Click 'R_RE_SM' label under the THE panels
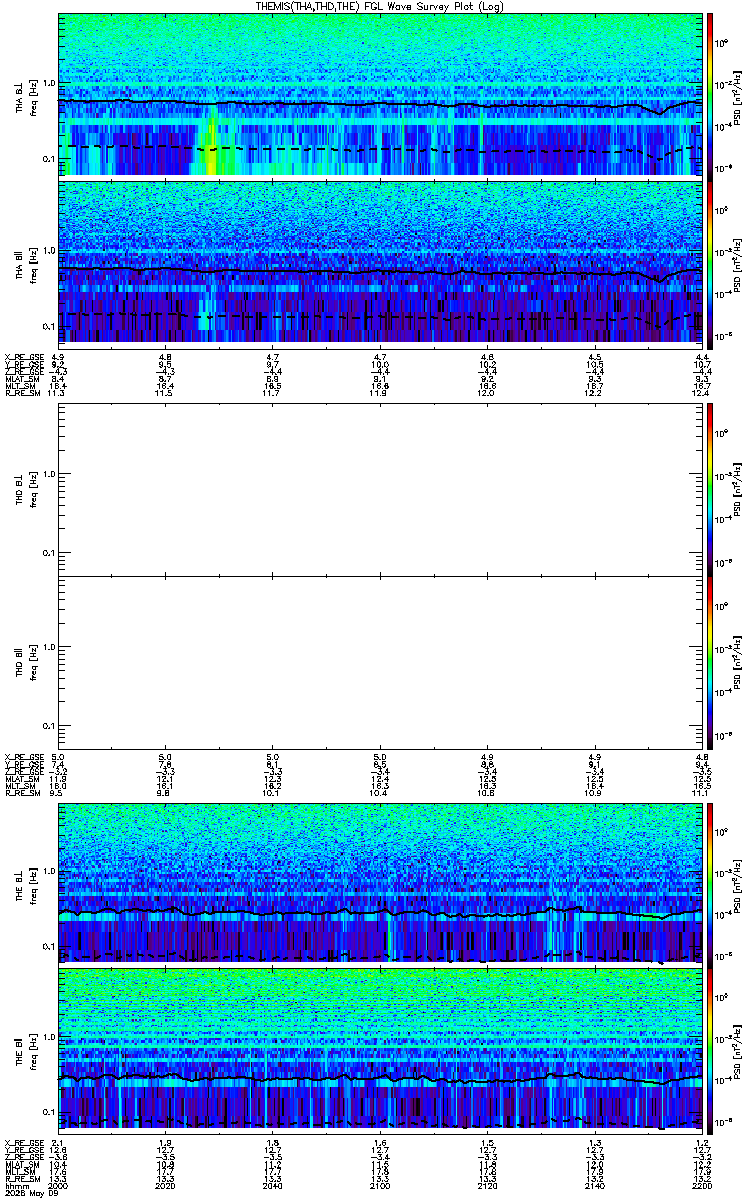The height and width of the screenshot is (1200, 750). point(22,1178)
